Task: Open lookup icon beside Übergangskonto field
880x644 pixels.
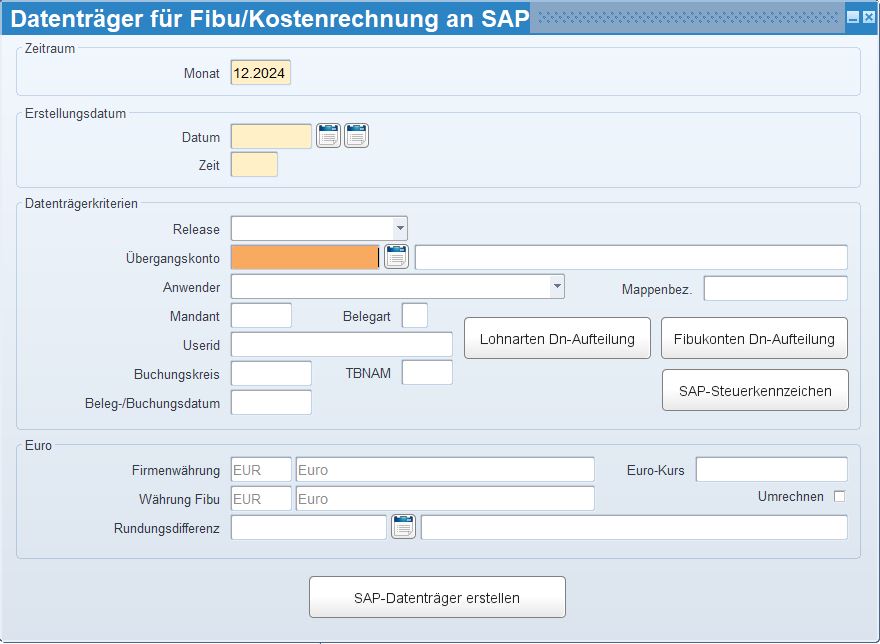Action: (x=396, y=257)
